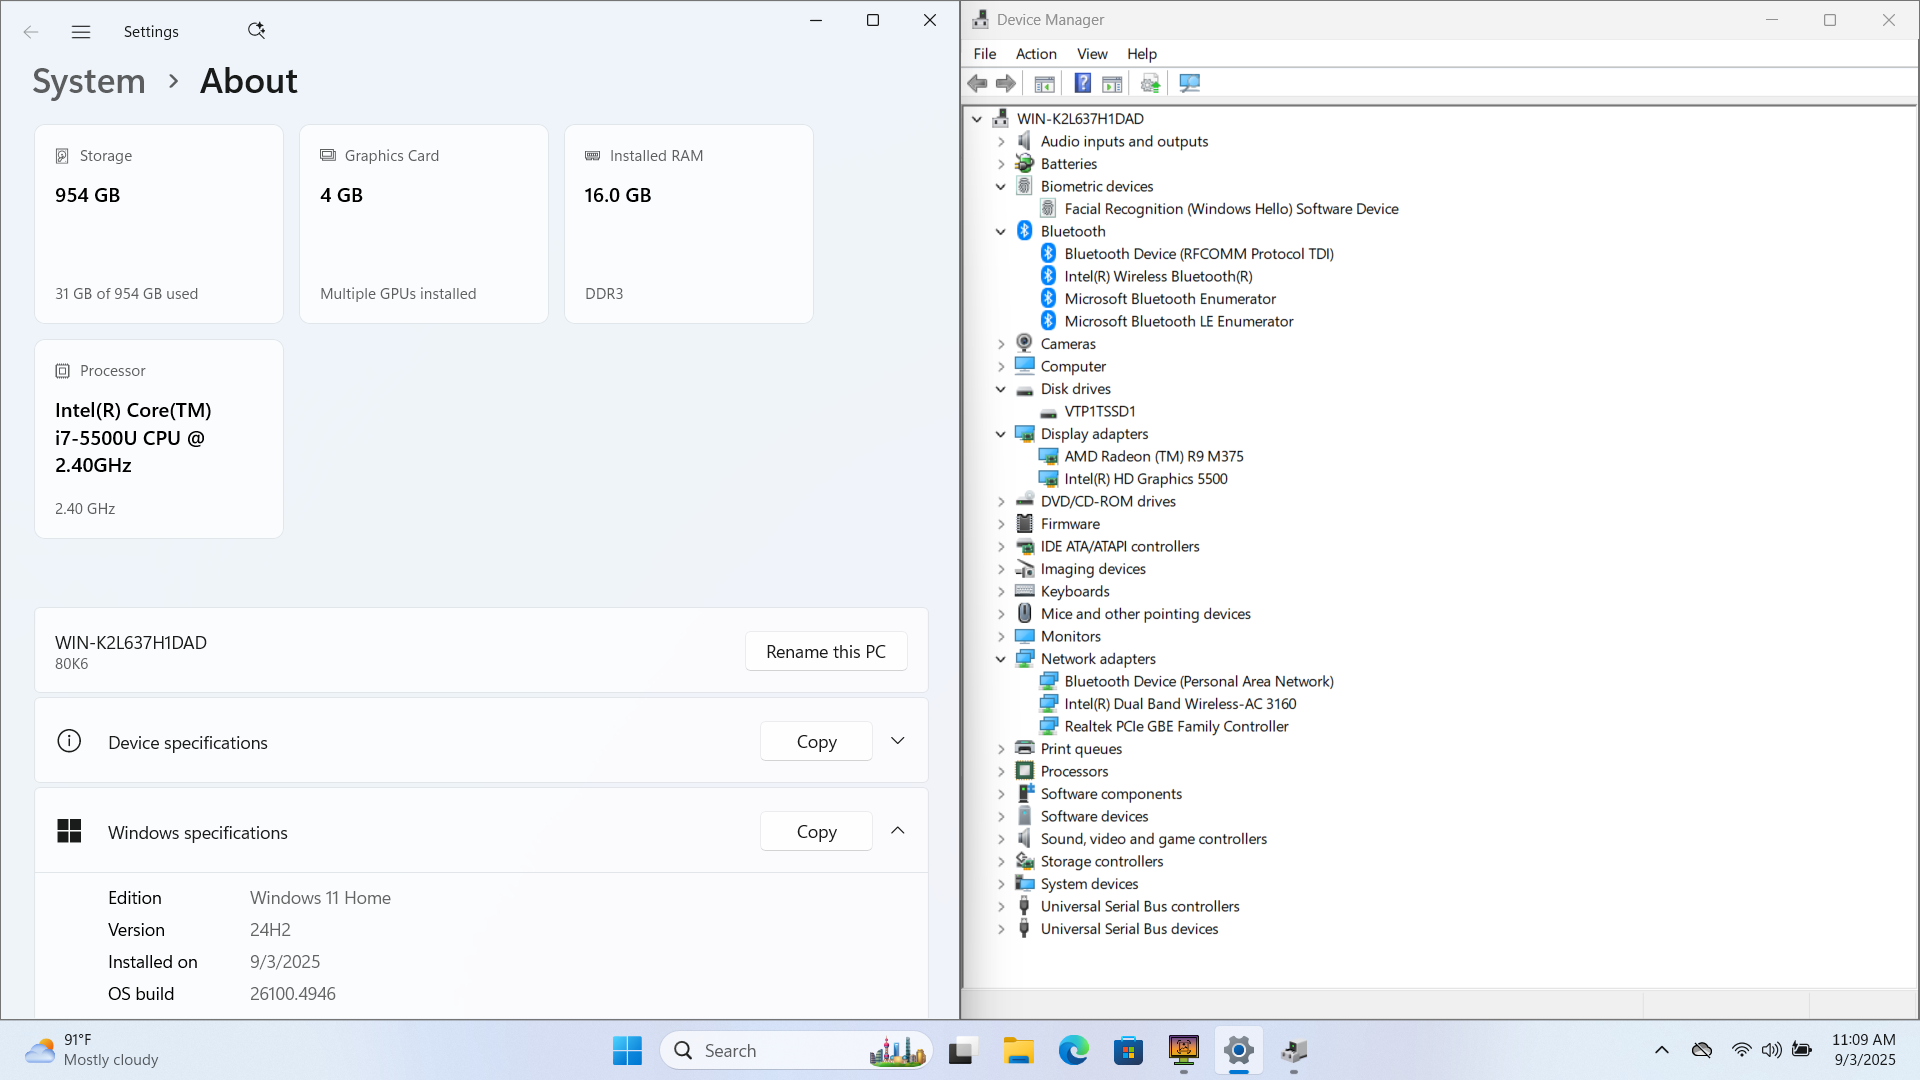Click taskbar Search box
The width and height of the screenshot is (1920, 1080).
796,1051
